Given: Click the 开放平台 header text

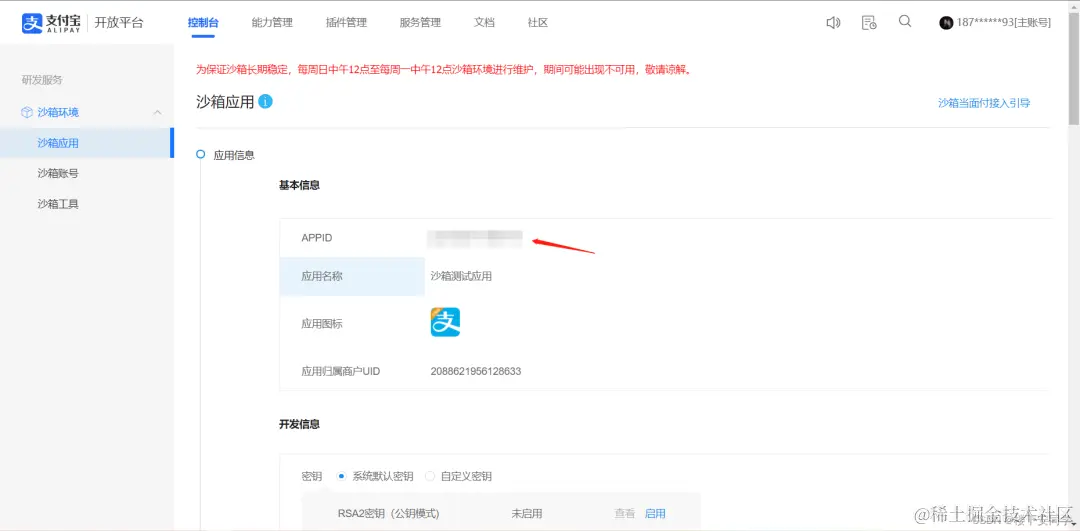Looking at the screenshot, I should click(x=119, y=23).
